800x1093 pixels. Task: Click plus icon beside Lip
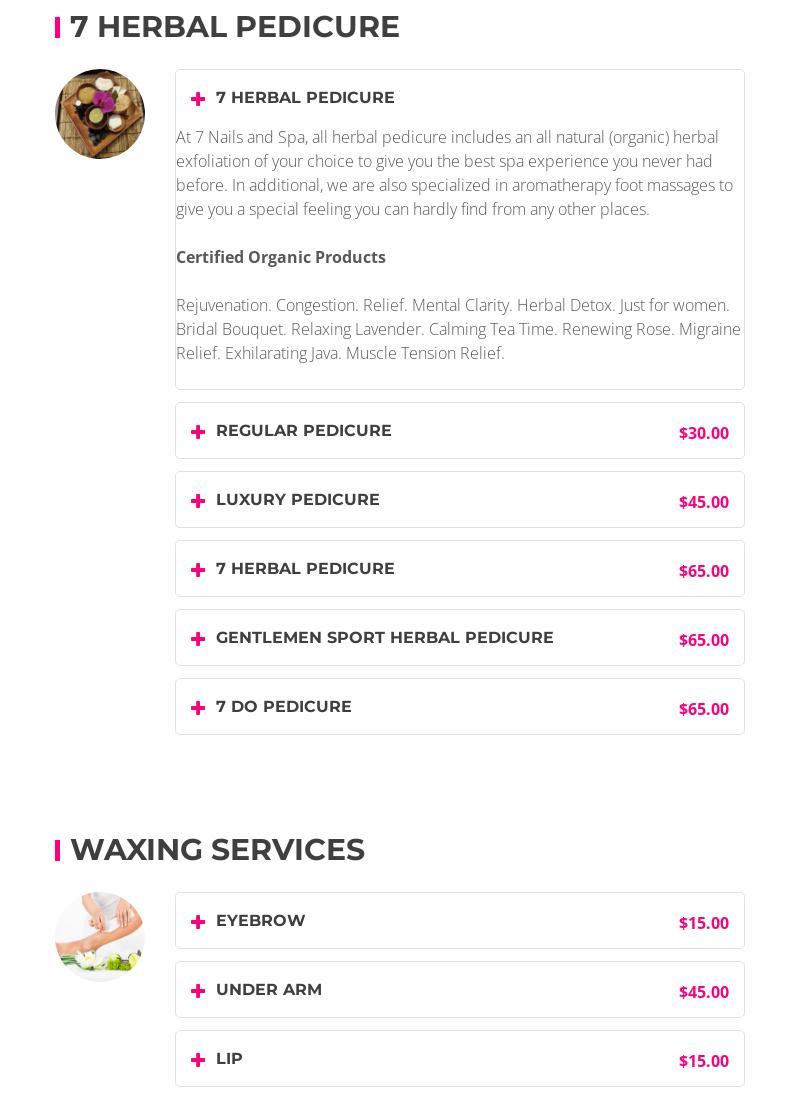coord(198,1060)
